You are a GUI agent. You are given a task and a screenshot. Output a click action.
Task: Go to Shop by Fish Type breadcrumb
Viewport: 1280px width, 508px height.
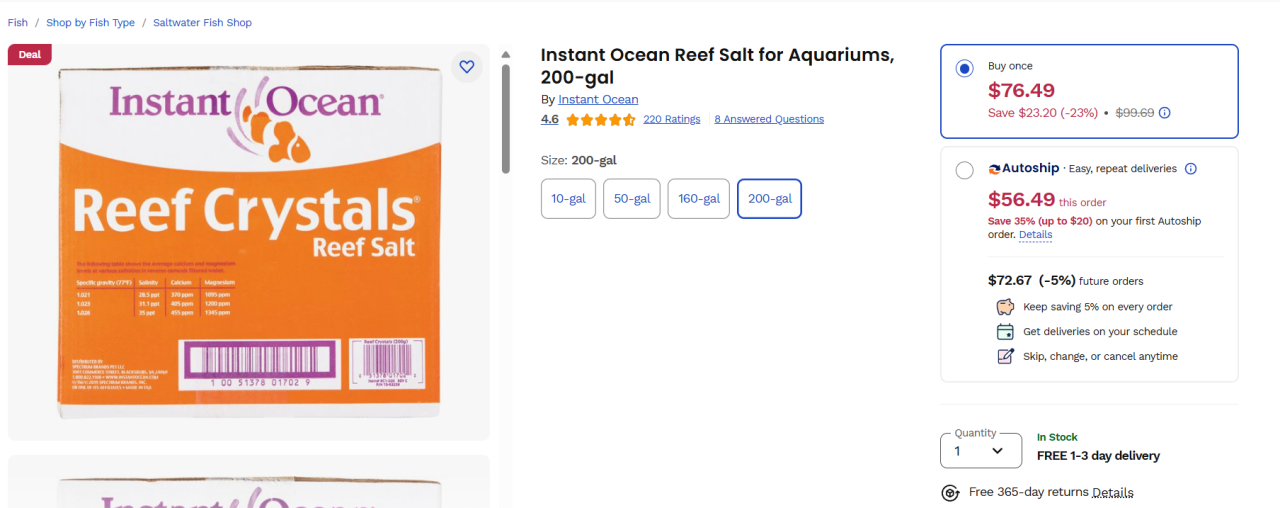point(90,23)
